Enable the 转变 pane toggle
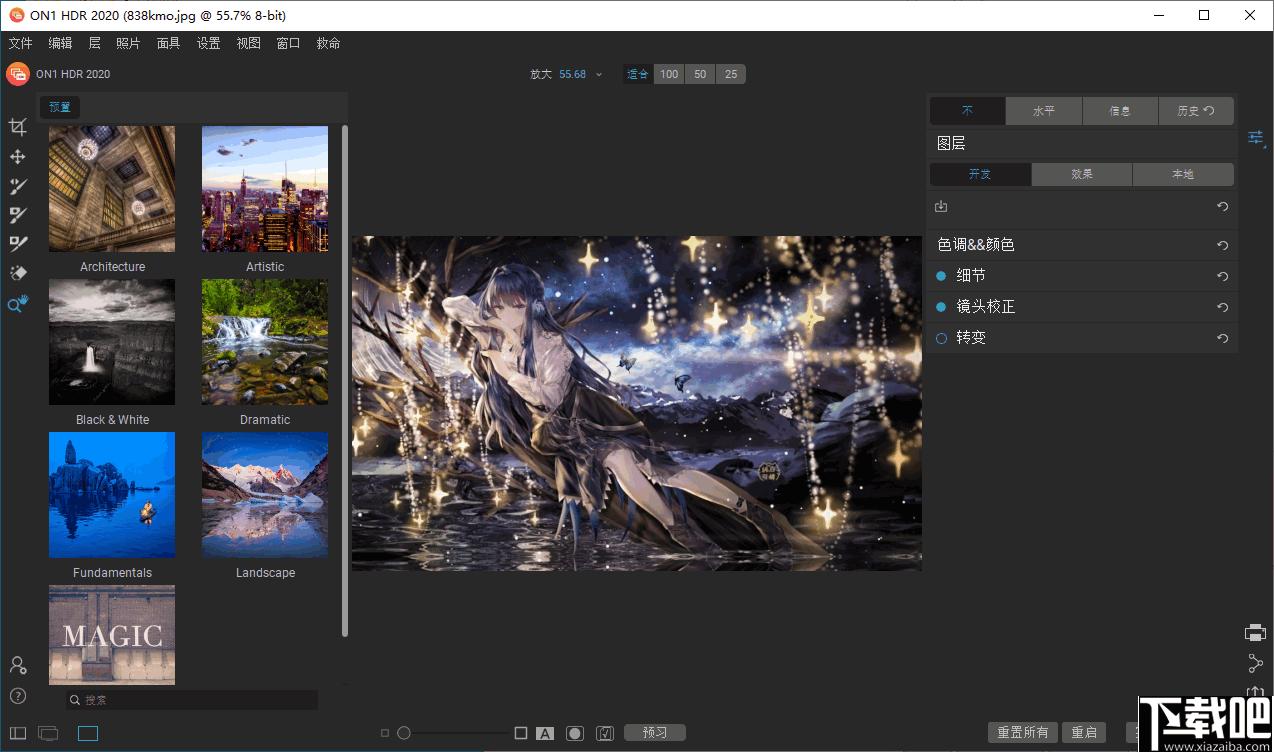Image resolution: width=1274 pixels, height=752 pixels. click(x=941, y=338)
